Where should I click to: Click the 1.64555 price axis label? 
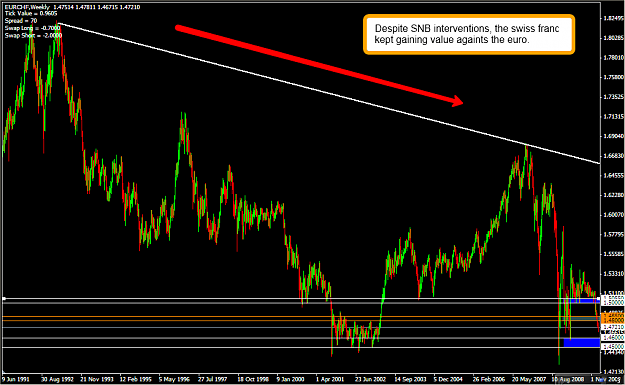(x=614, y=175)
